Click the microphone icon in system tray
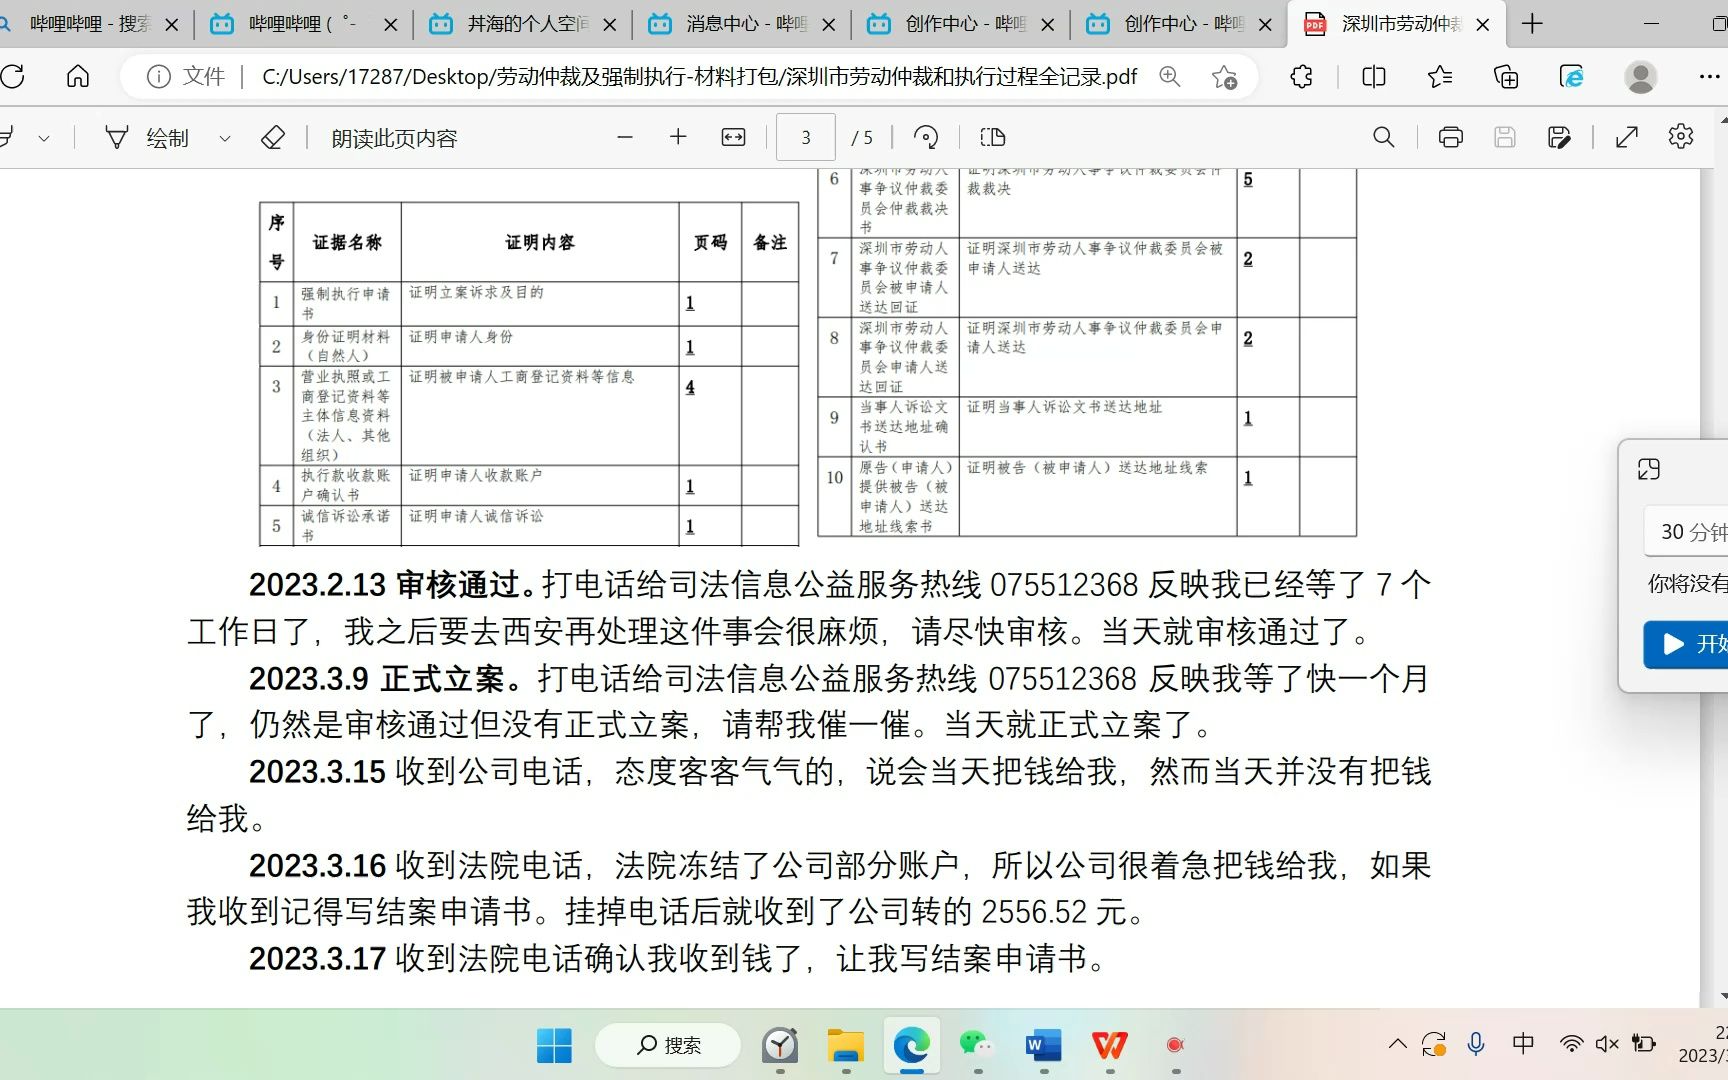This screenshot has height=1080, width=1728. coord(1476,1045)
